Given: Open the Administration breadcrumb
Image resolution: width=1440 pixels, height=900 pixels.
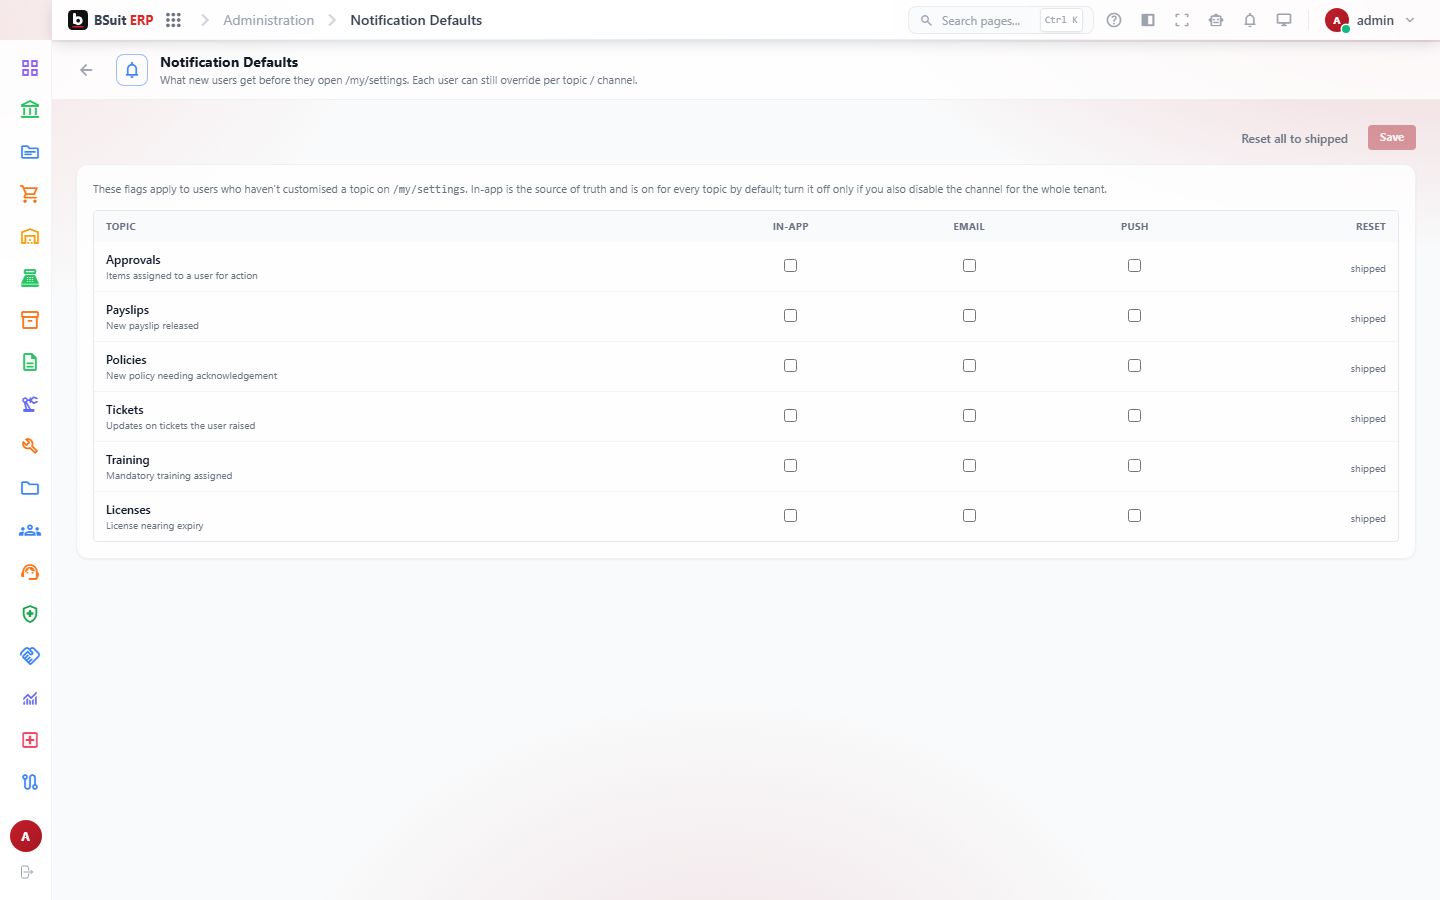Looking at the screenshot, I should pos(268,20).
